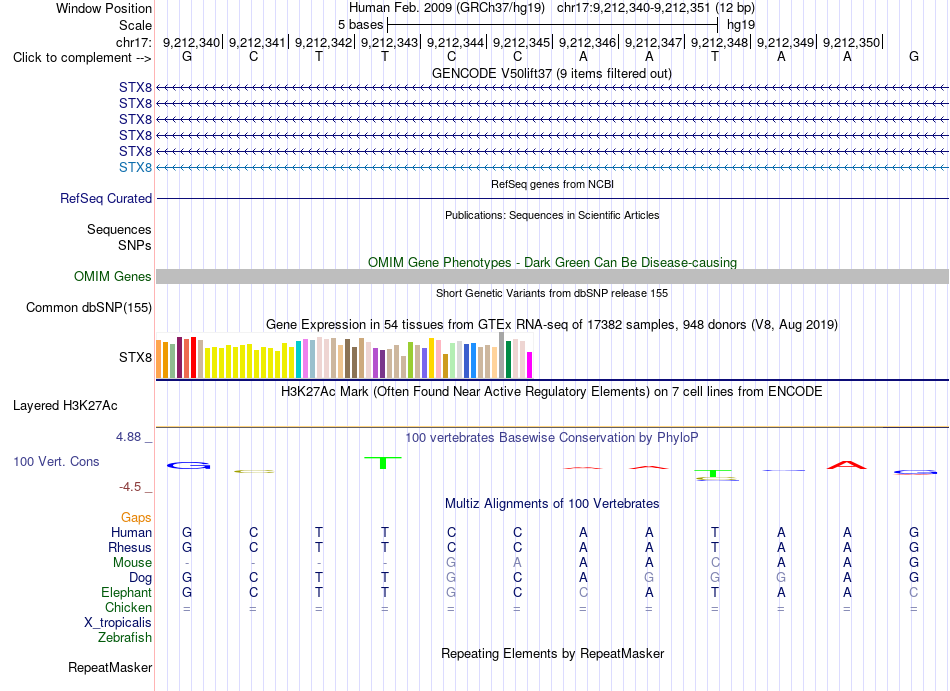The height and width of the screenshot is (691, 950).
Task: Open 'Repeating Elements by RepeatMasker' title
Action: [x=552, y=654]
